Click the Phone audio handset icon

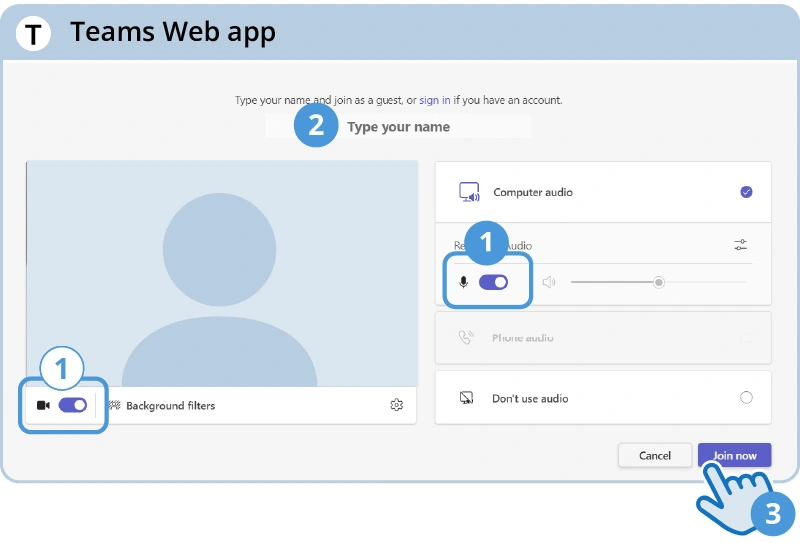466,337
